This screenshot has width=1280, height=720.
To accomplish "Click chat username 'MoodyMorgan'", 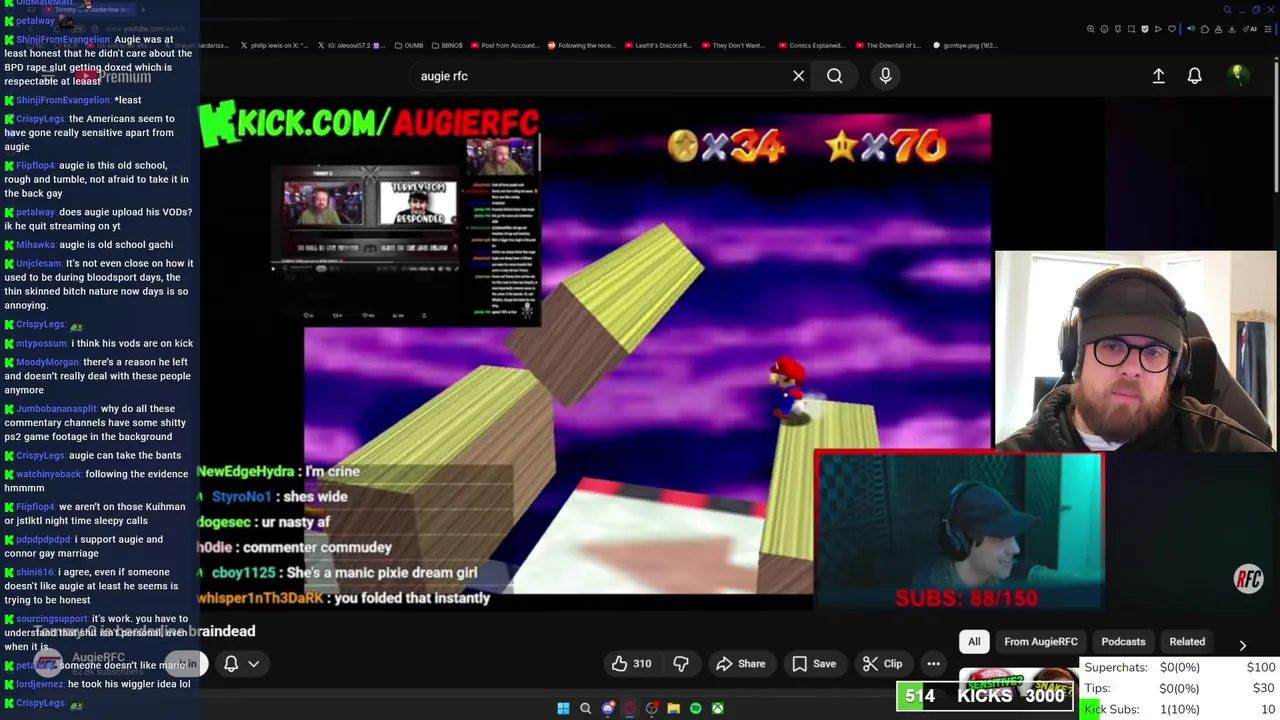I will (47, 362).
